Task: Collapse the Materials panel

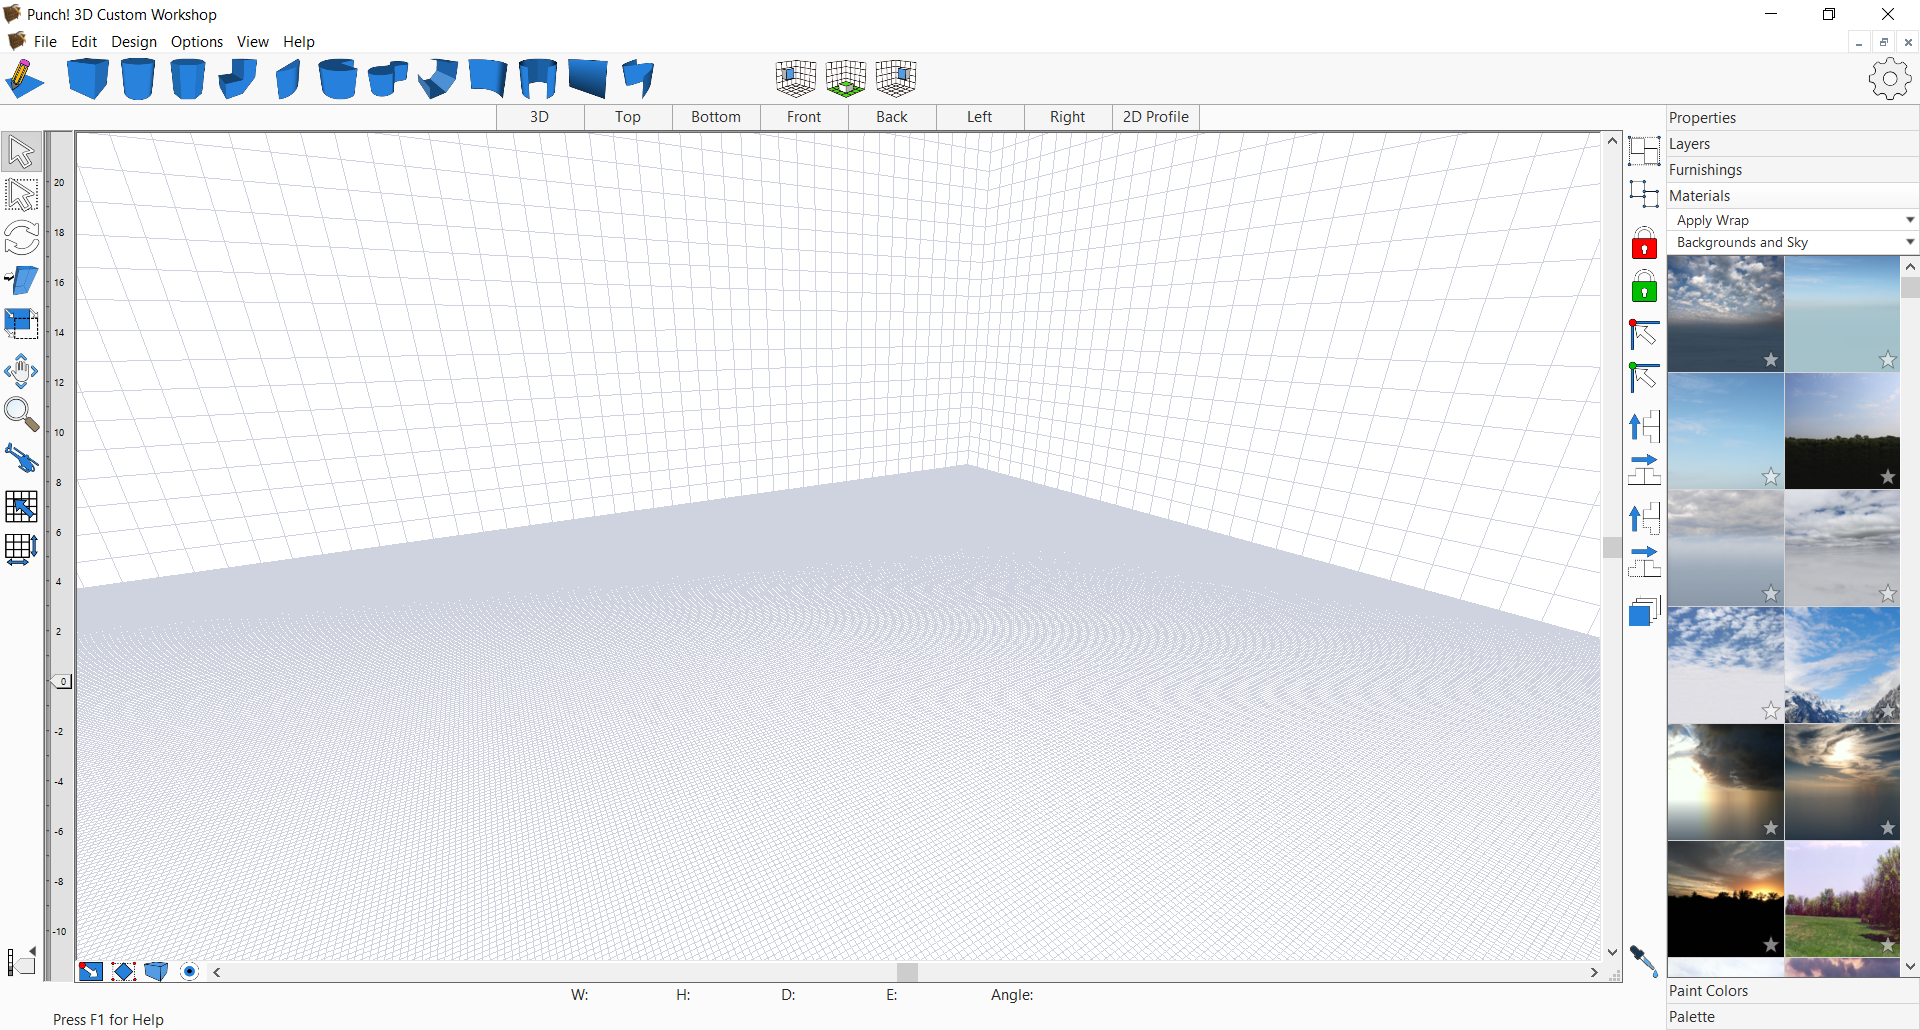Action: point(1793,196)
